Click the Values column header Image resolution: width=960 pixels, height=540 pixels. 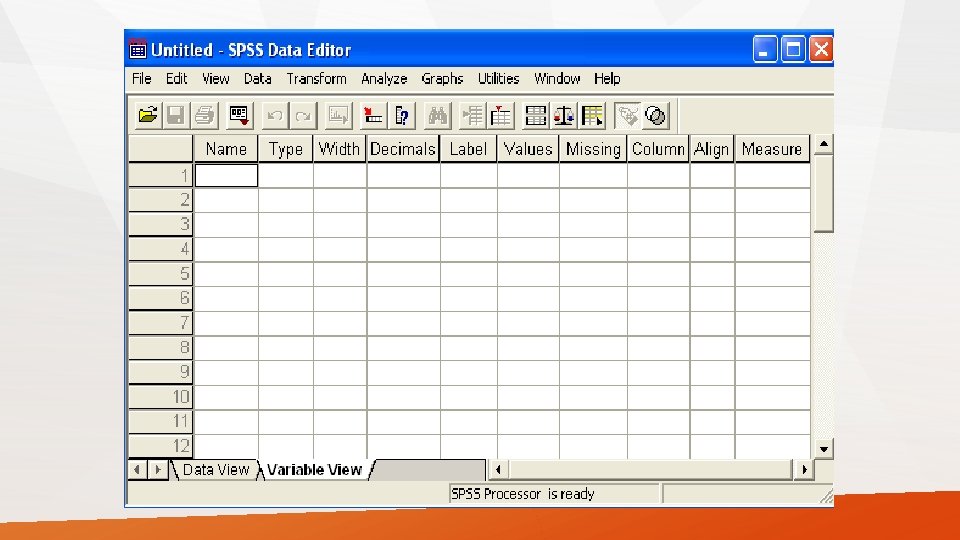coord(528,149)
